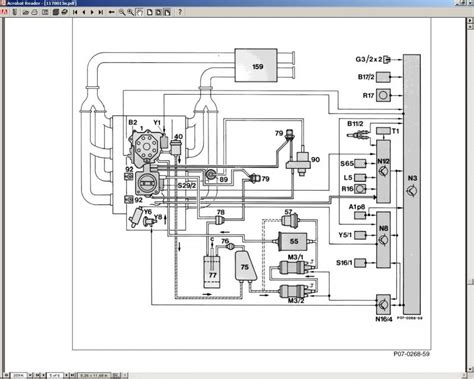
Task: Click the open file folder icon
Action: point(26,12)
